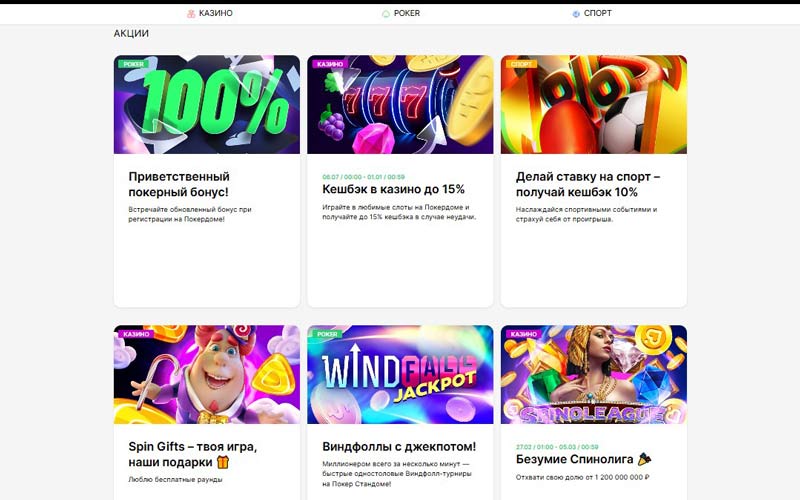Screen dimensions: 800x500
Task: Open the КАЗИНО tab
Action: (x=209, y=13)
